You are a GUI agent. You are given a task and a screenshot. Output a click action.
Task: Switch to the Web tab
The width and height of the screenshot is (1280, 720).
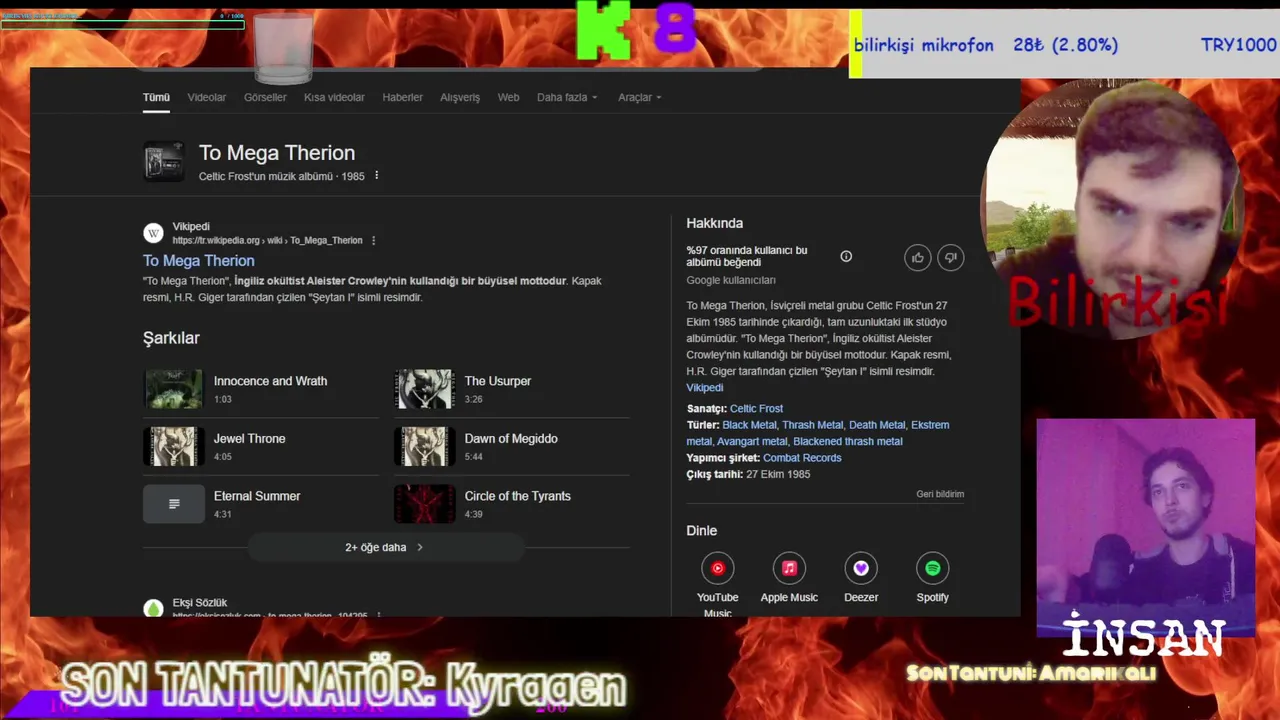tap(508, 97)
